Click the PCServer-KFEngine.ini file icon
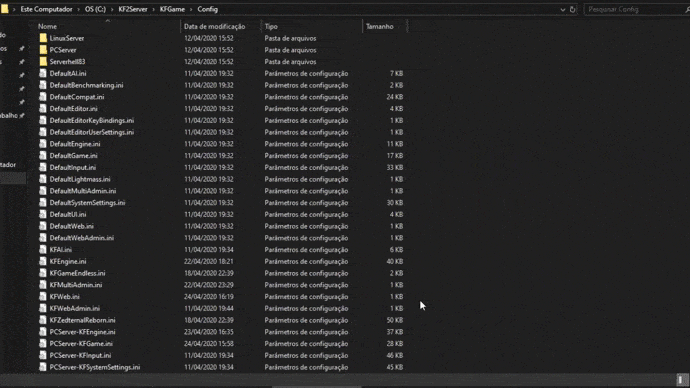This screenshot has width=690, height=388. [x=43, y=332]
